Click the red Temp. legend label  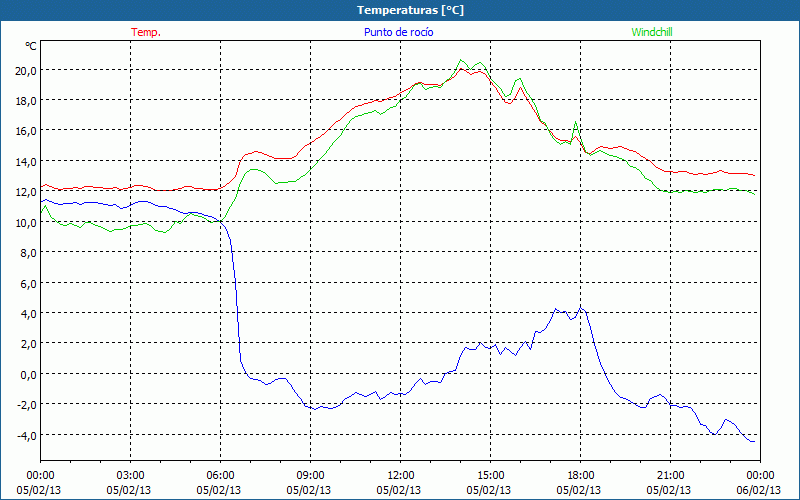[146, 32]
